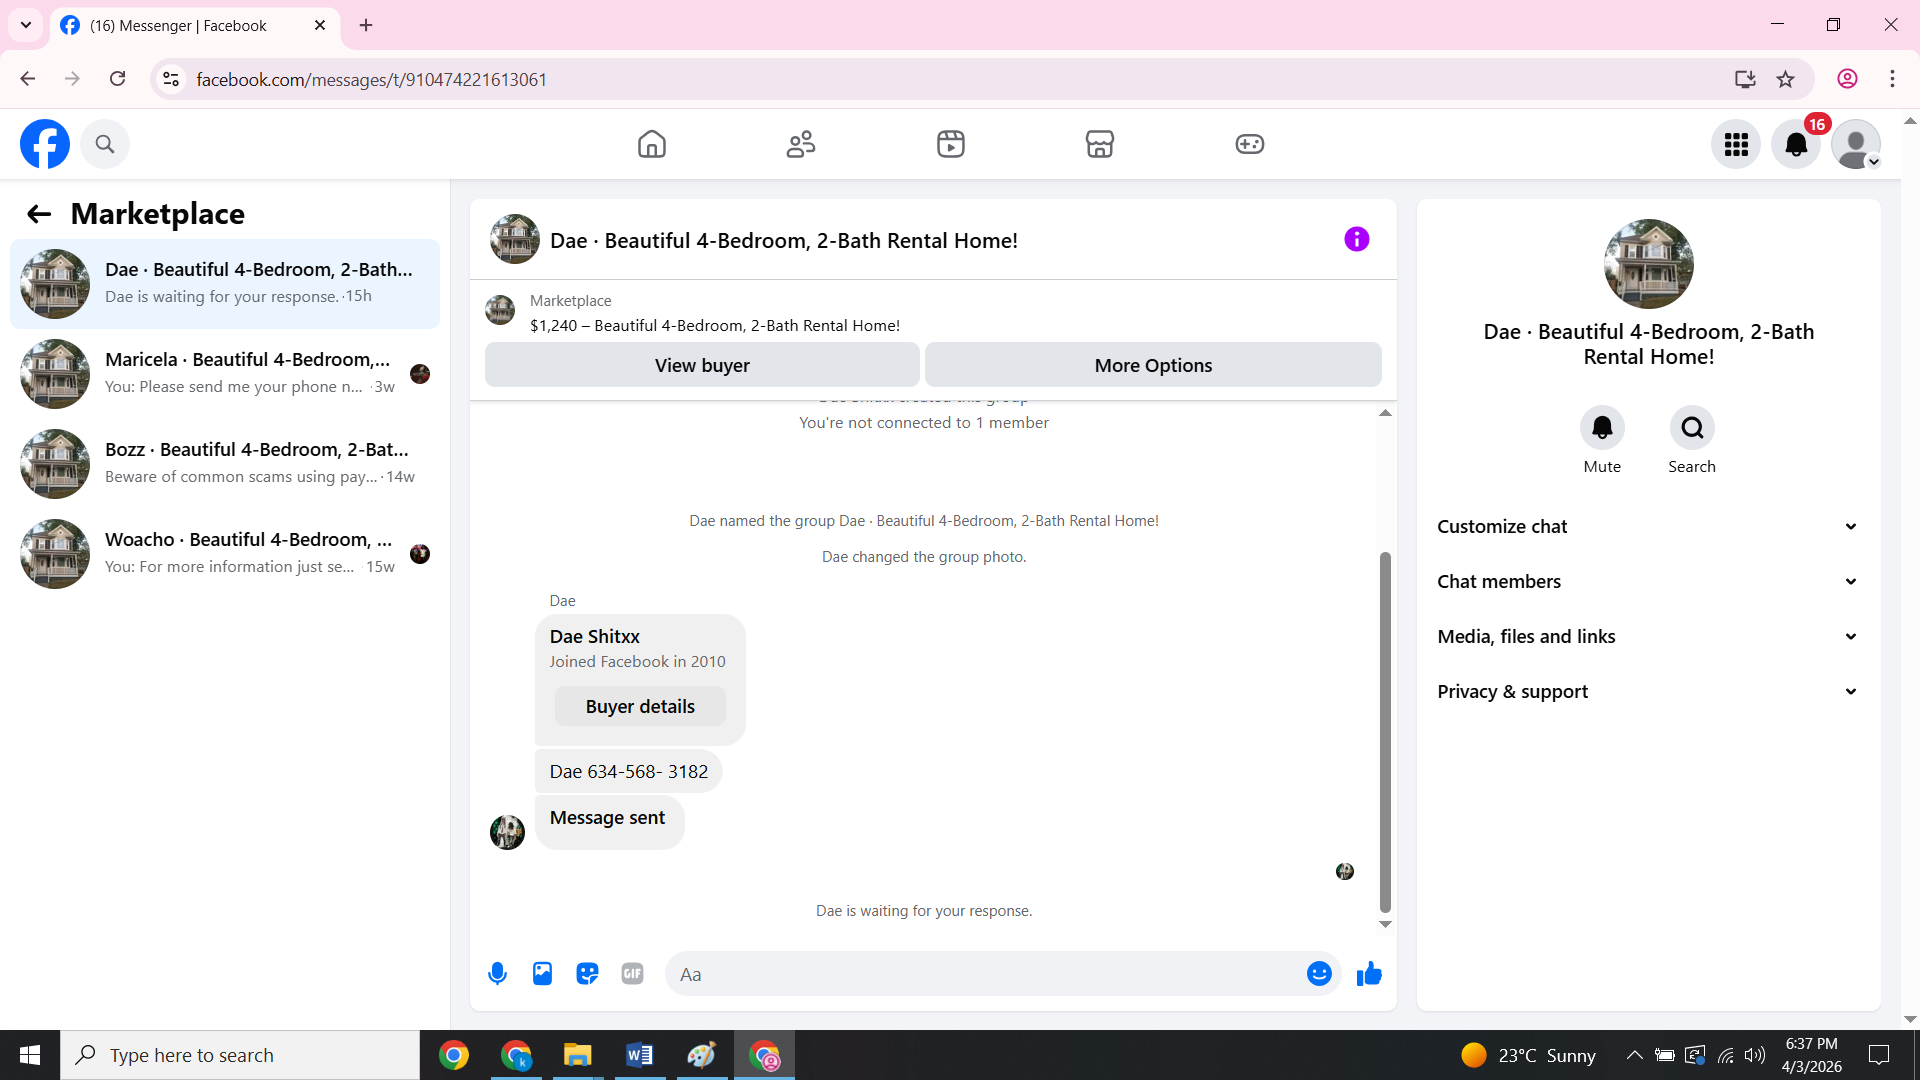Click the Aa message input field

pos(985,974)
